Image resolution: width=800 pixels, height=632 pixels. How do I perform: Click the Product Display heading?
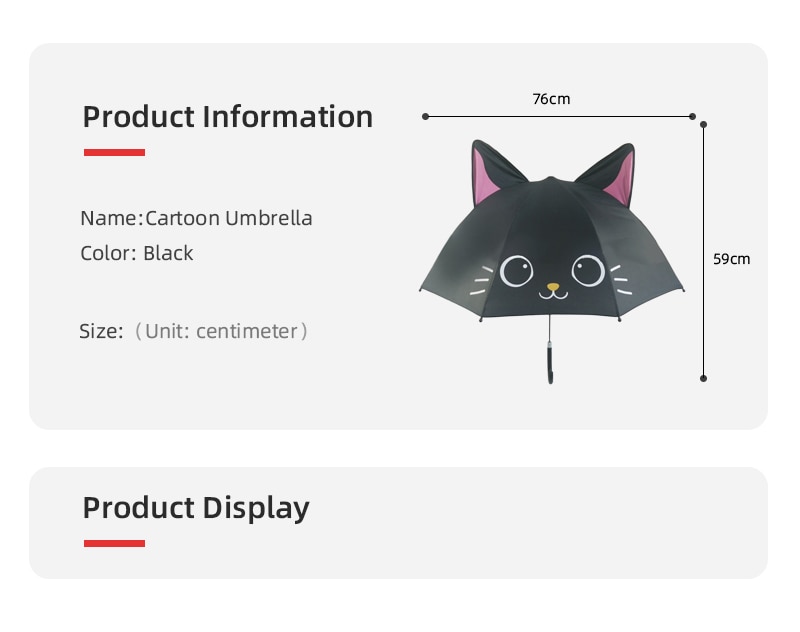coord(196,508)
